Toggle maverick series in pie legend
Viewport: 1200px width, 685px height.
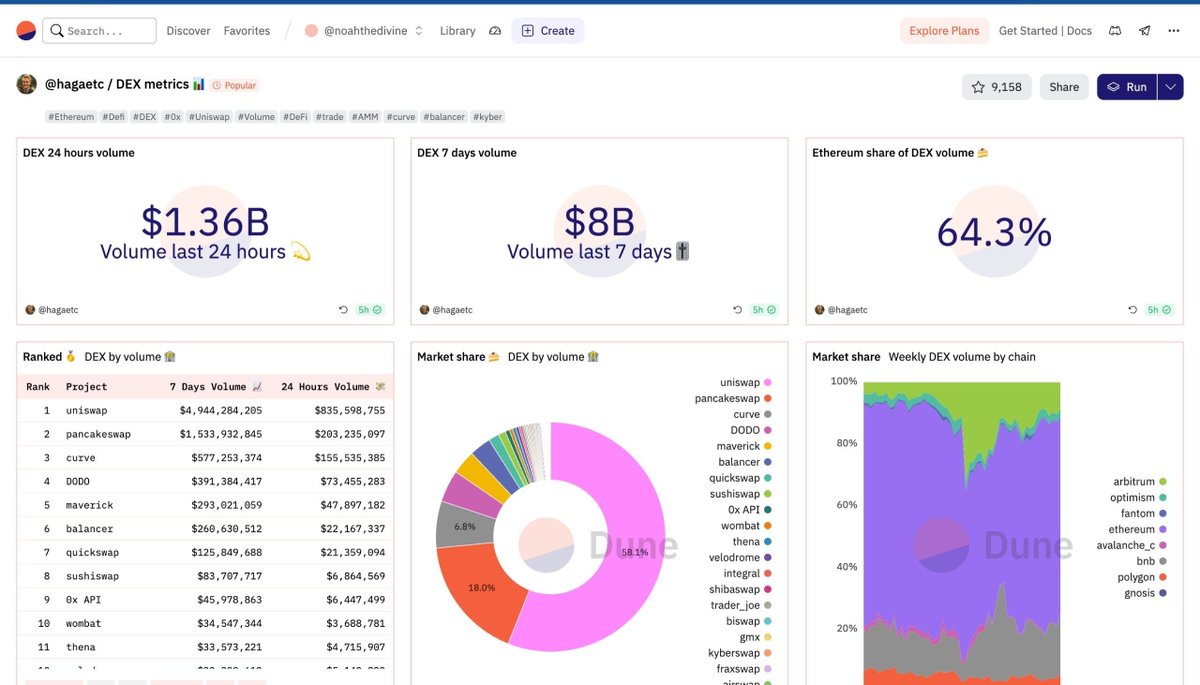tap(745, 446)
